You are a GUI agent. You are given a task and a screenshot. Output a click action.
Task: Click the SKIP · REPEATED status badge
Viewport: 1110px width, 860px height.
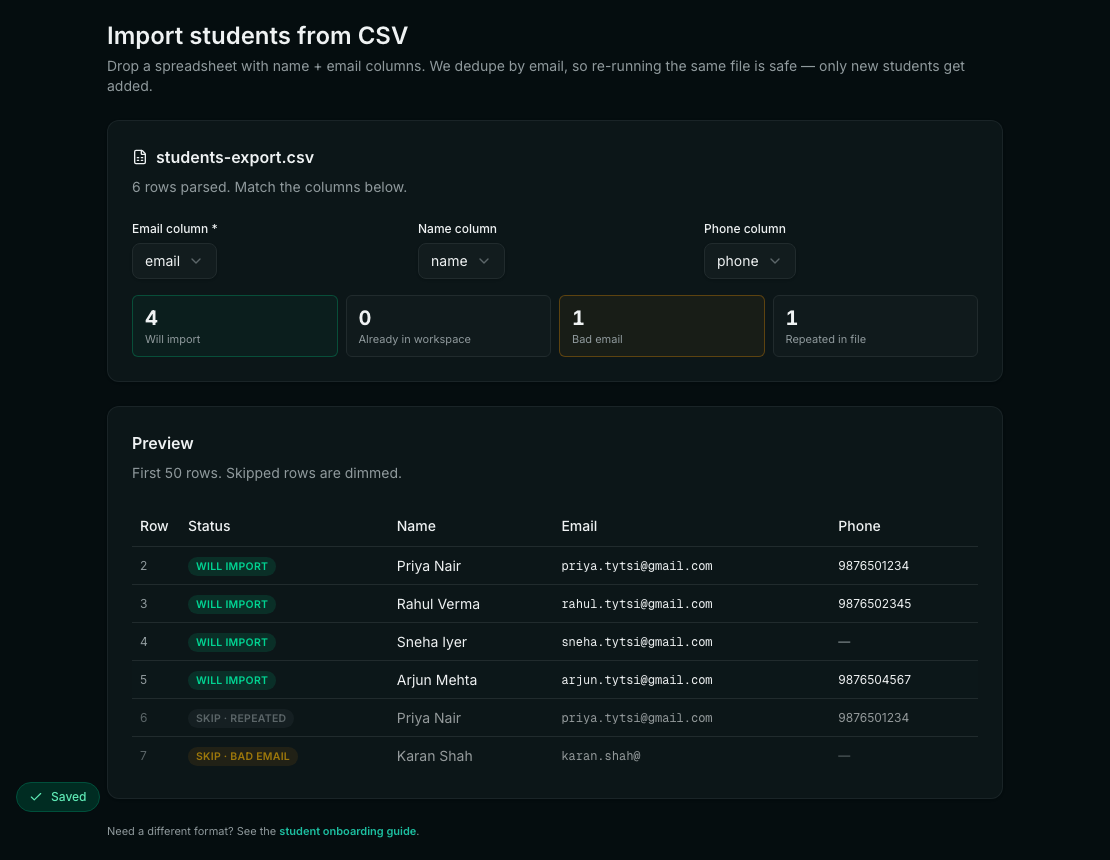pos(241,718)
